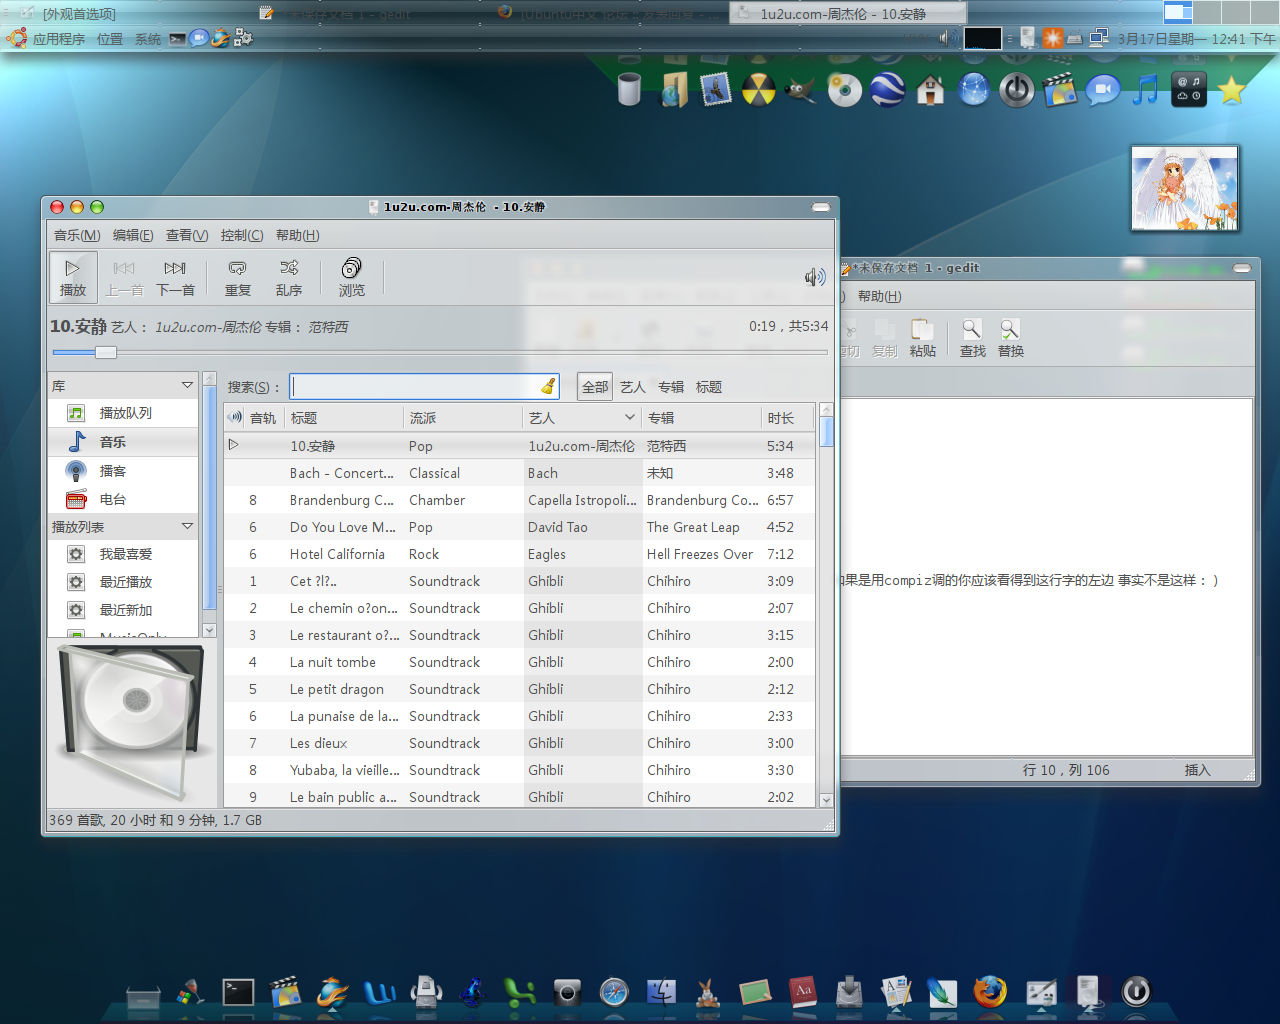Launch Firefox from the bottom dock

point(990,992)
